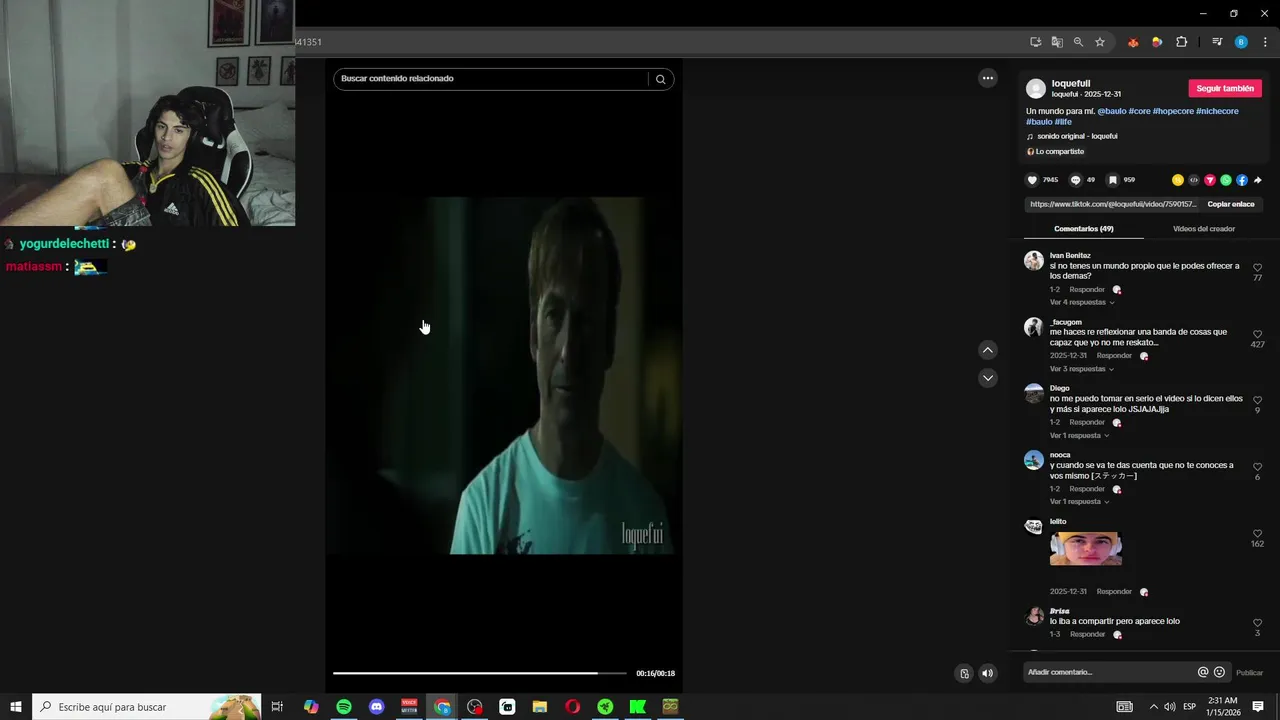Like Brisa's comment heart
The height and width of the screenshot is (720, 1280).
coord(1257,623)
